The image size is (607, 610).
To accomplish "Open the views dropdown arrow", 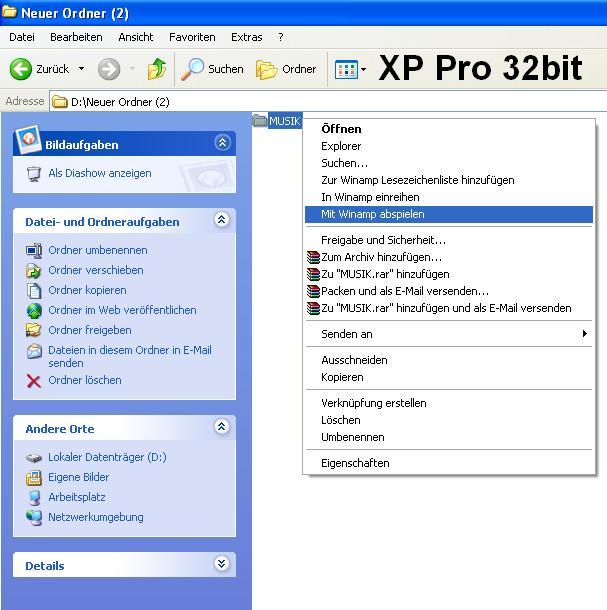I will 363,70.
